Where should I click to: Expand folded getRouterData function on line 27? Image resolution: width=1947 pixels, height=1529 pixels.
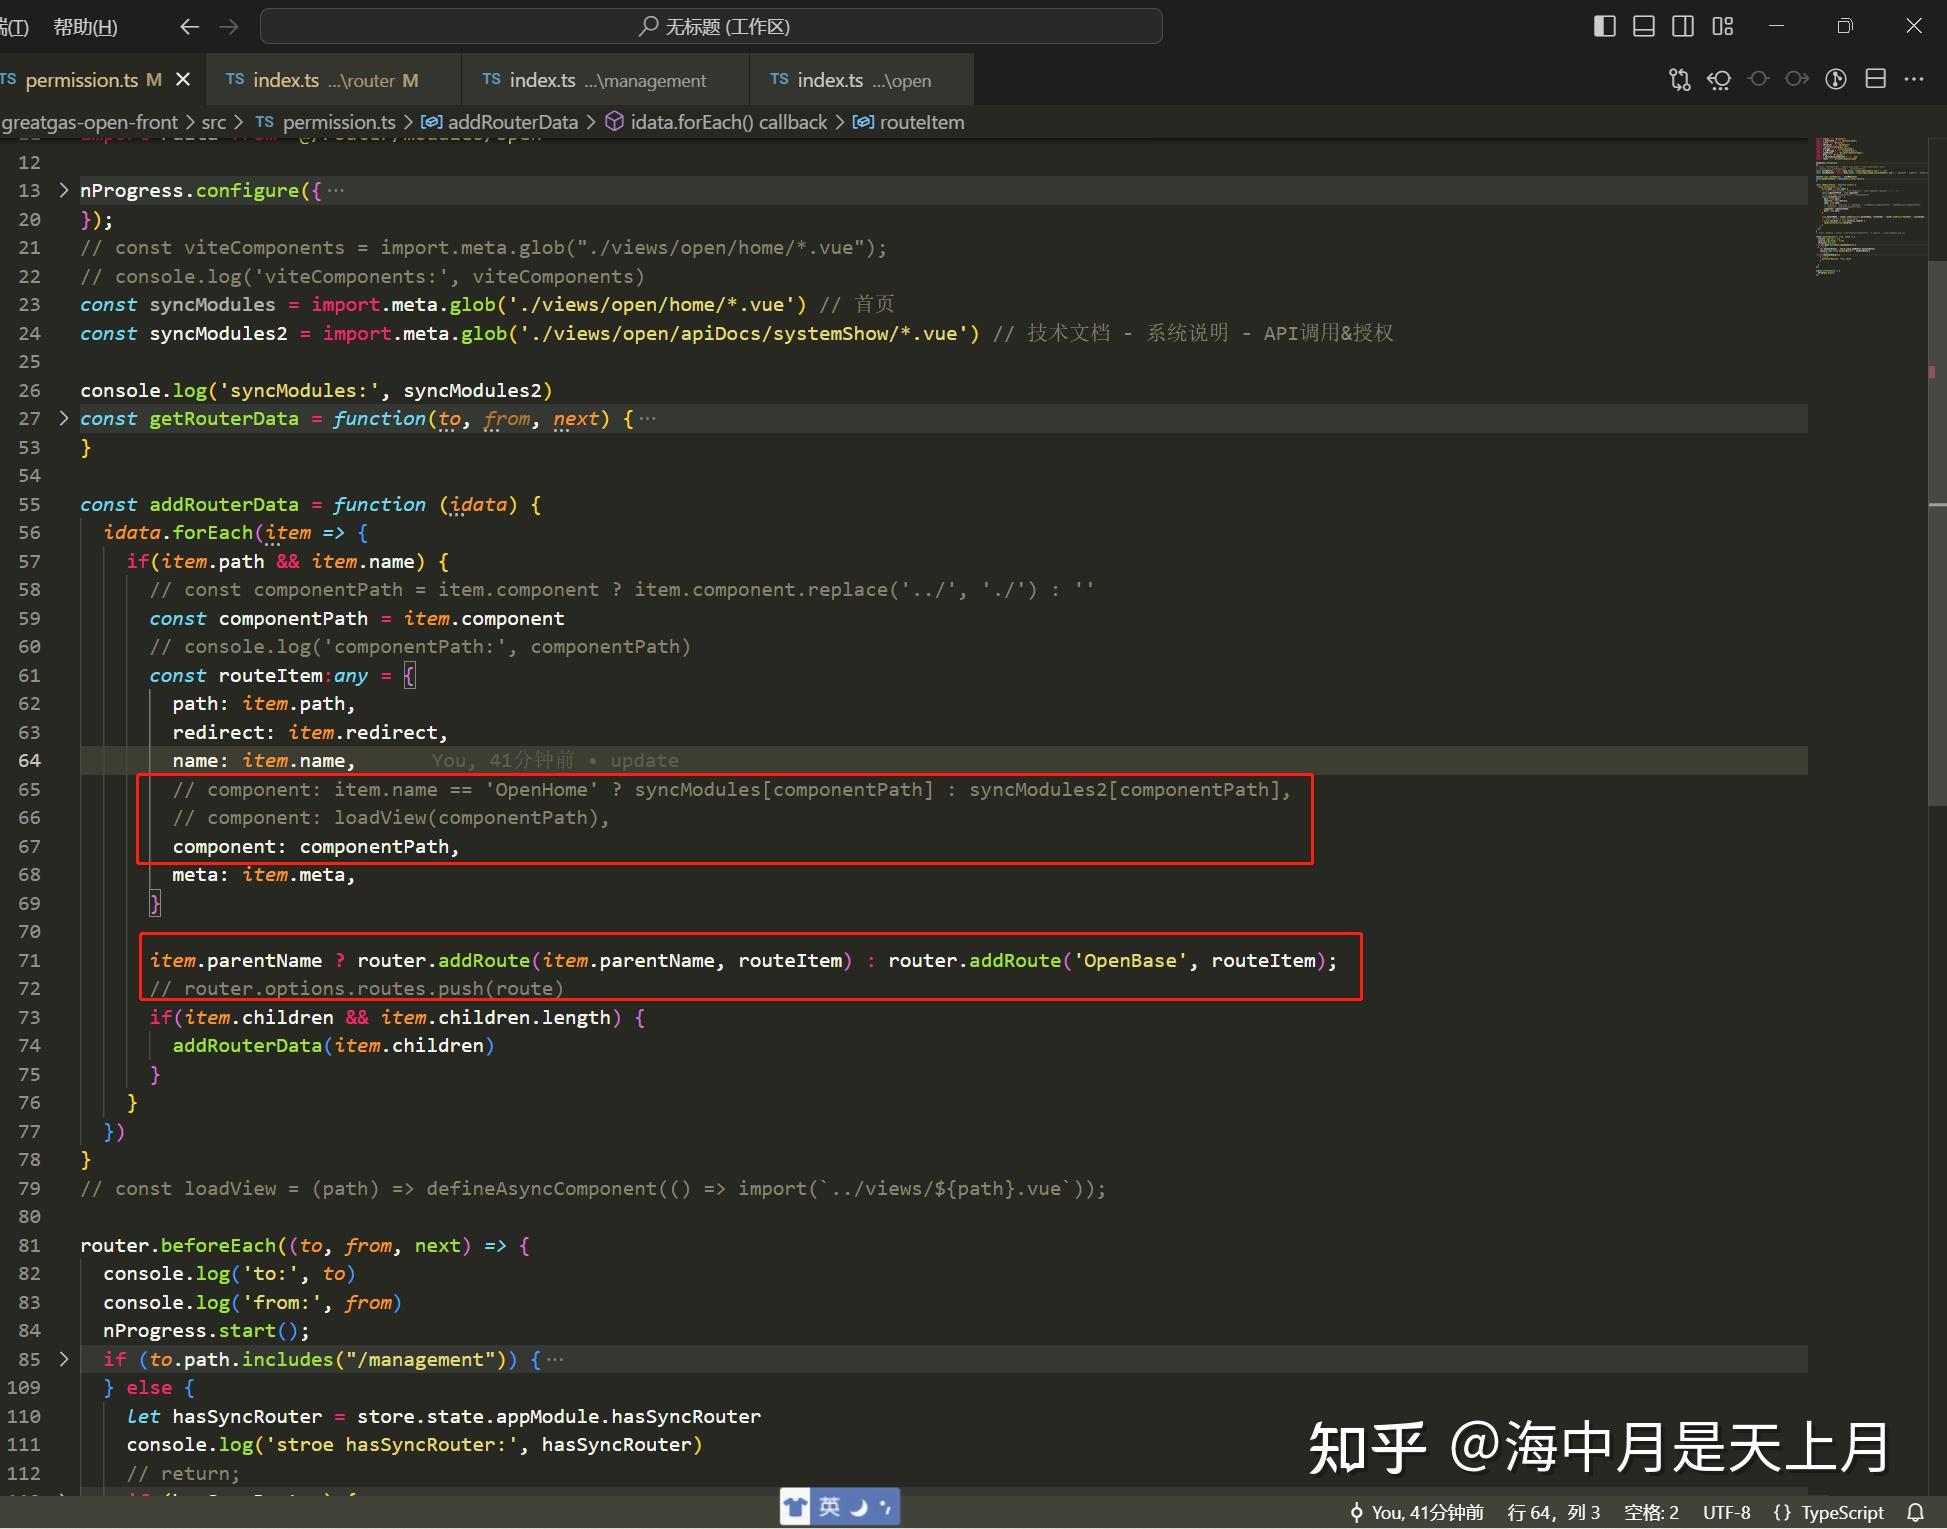tap(64, 418)
